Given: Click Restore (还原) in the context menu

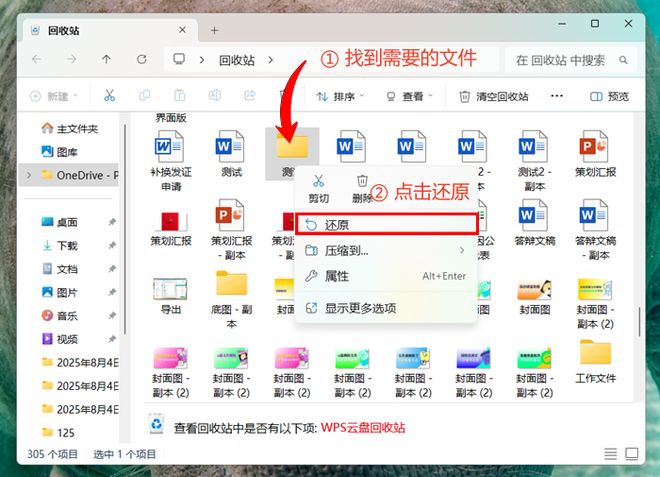Looking at the screenshot, I should [x=387, y=224].
